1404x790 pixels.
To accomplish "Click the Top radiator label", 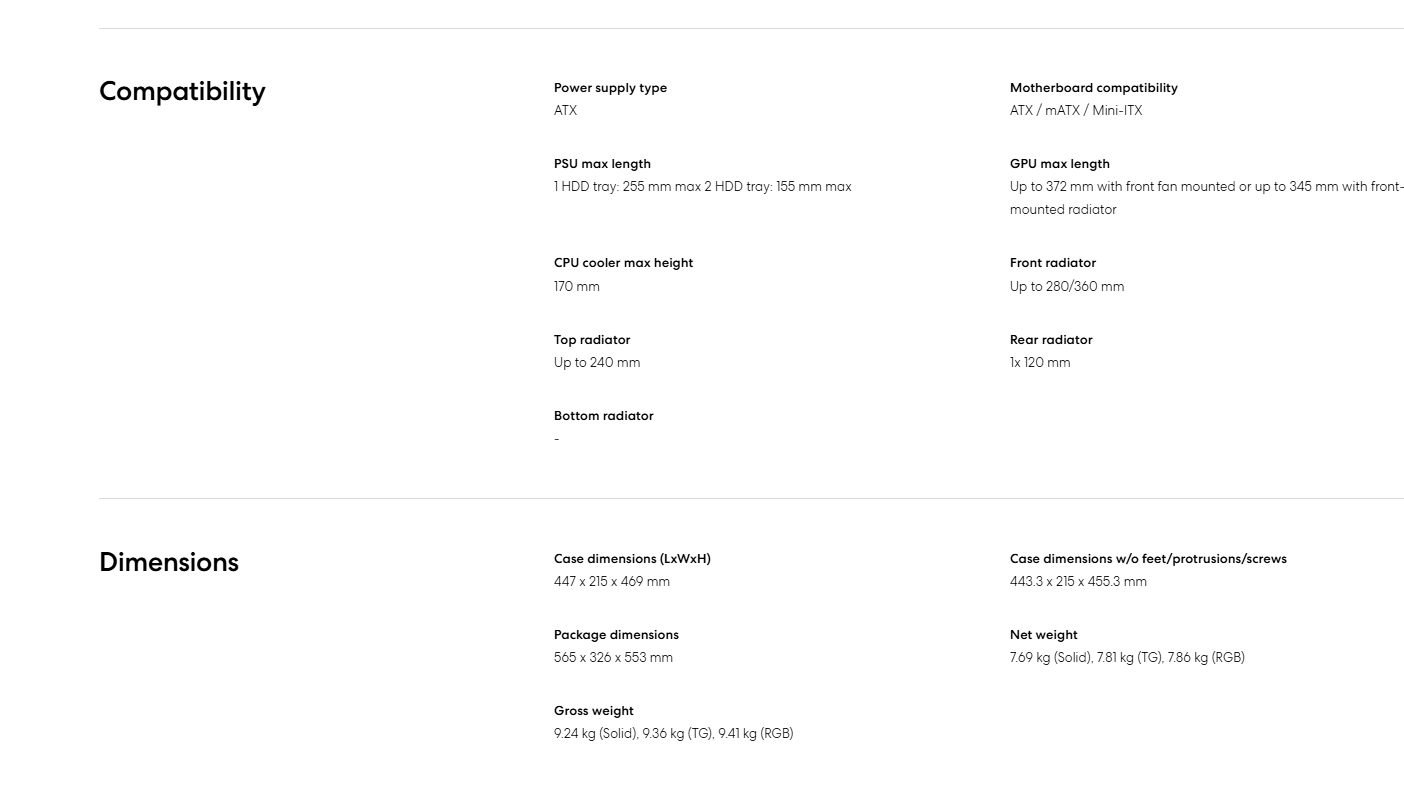I will click(x=592, y=340).
